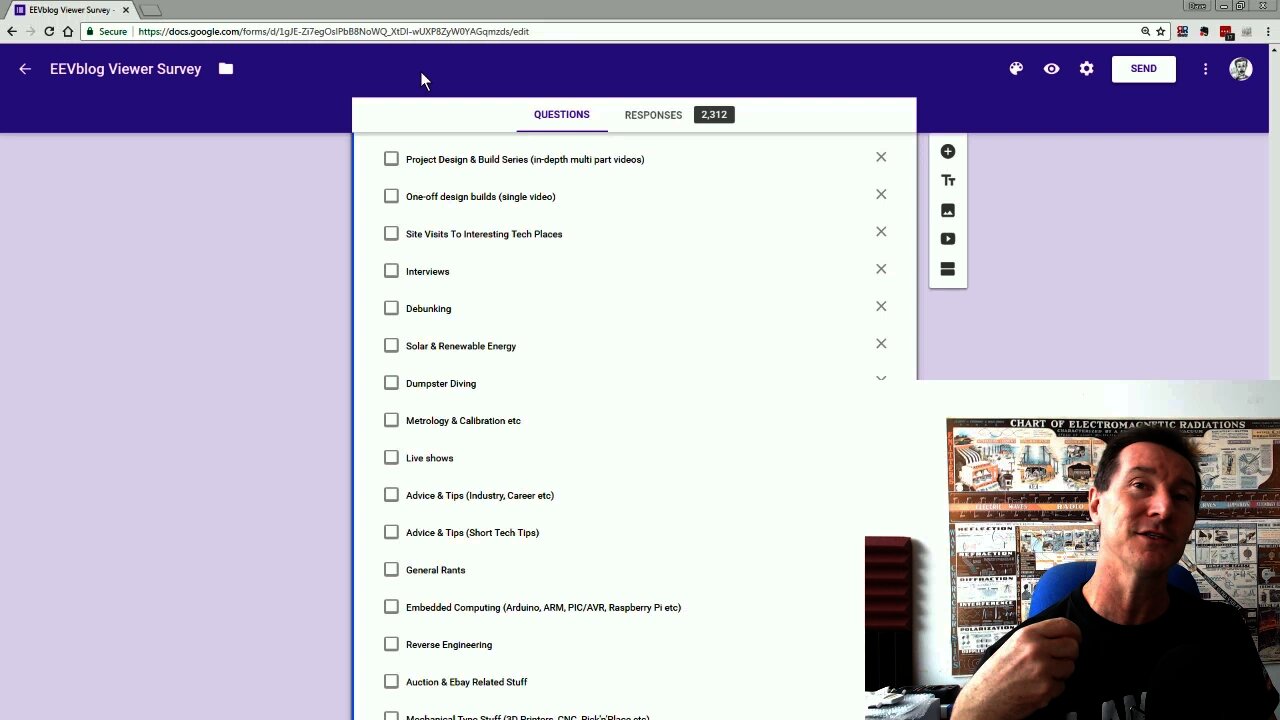Screen dimensions: 1280x720
Task: Reload the page in browser
Action: [49, 31]
